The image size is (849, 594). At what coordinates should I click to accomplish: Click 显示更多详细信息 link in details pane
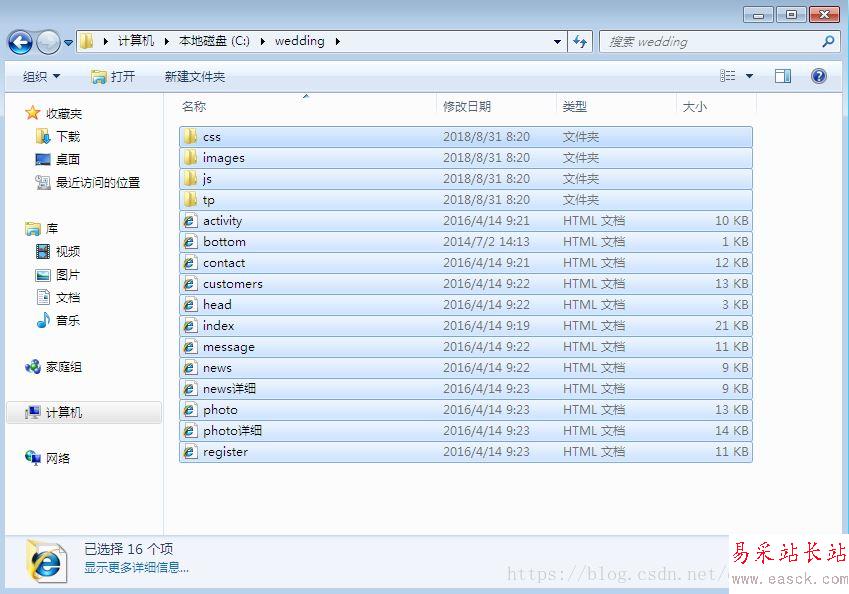136,567
